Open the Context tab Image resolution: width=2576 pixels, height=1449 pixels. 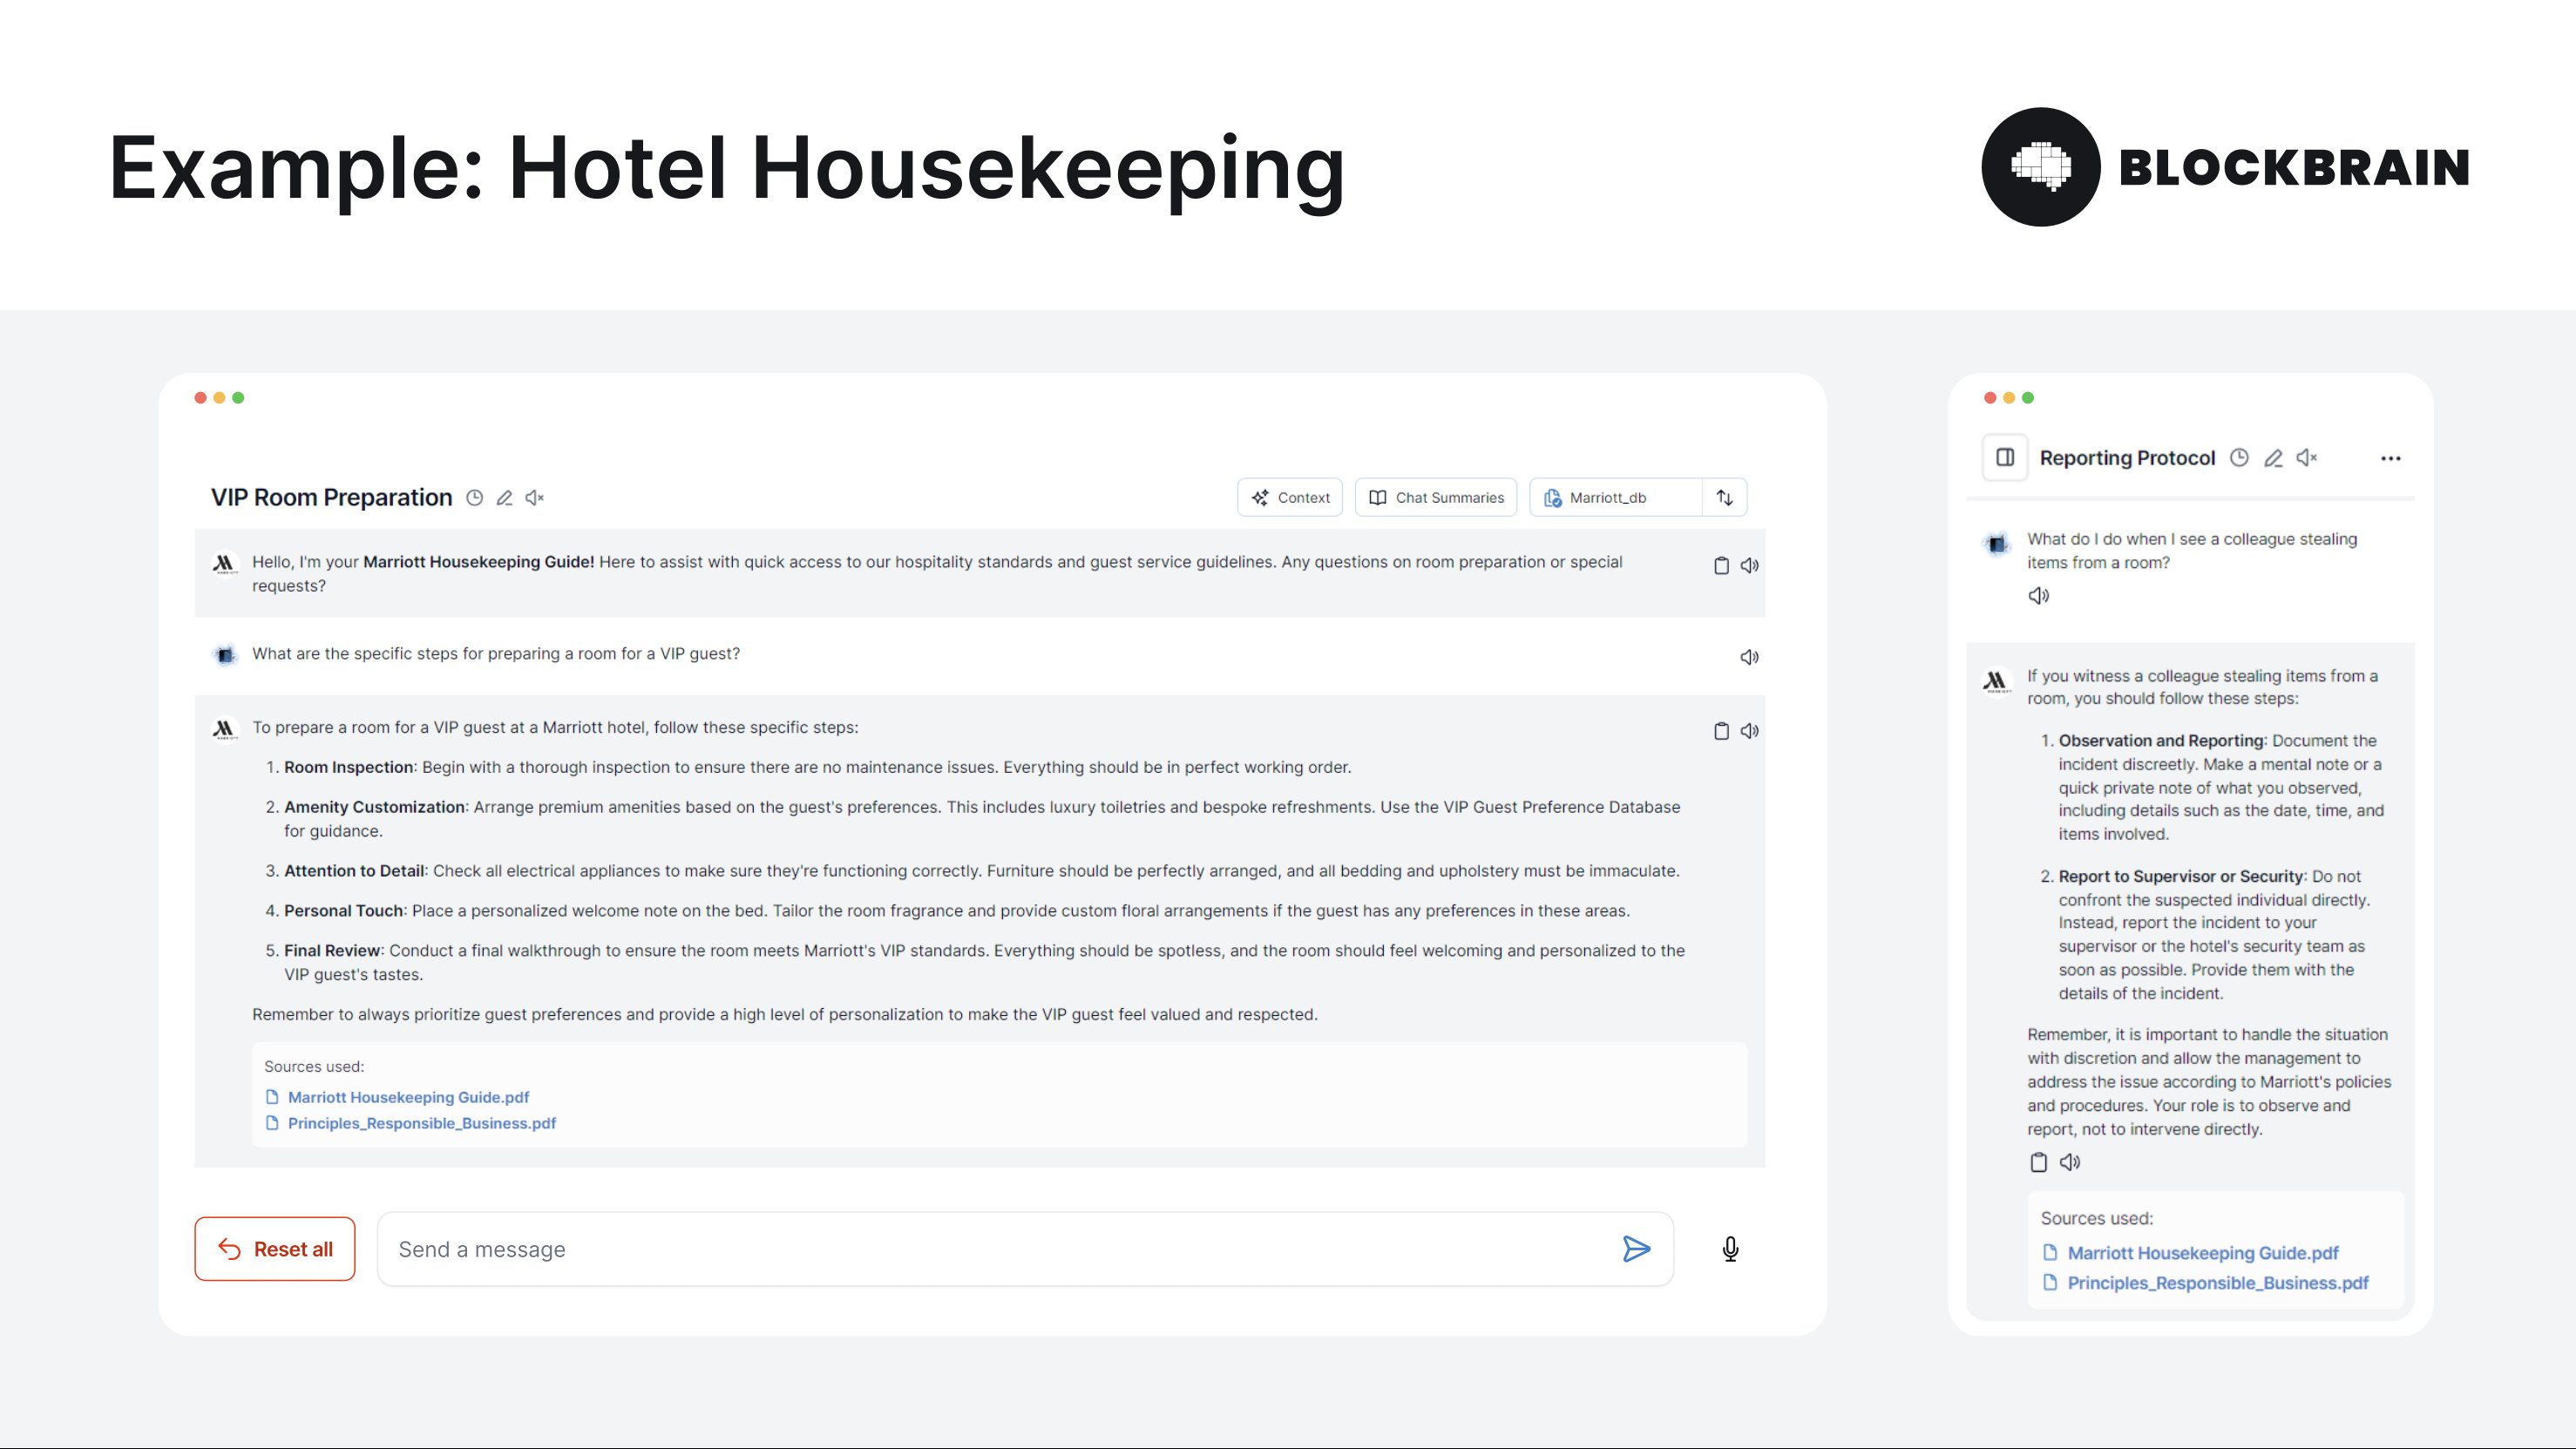1290,498
